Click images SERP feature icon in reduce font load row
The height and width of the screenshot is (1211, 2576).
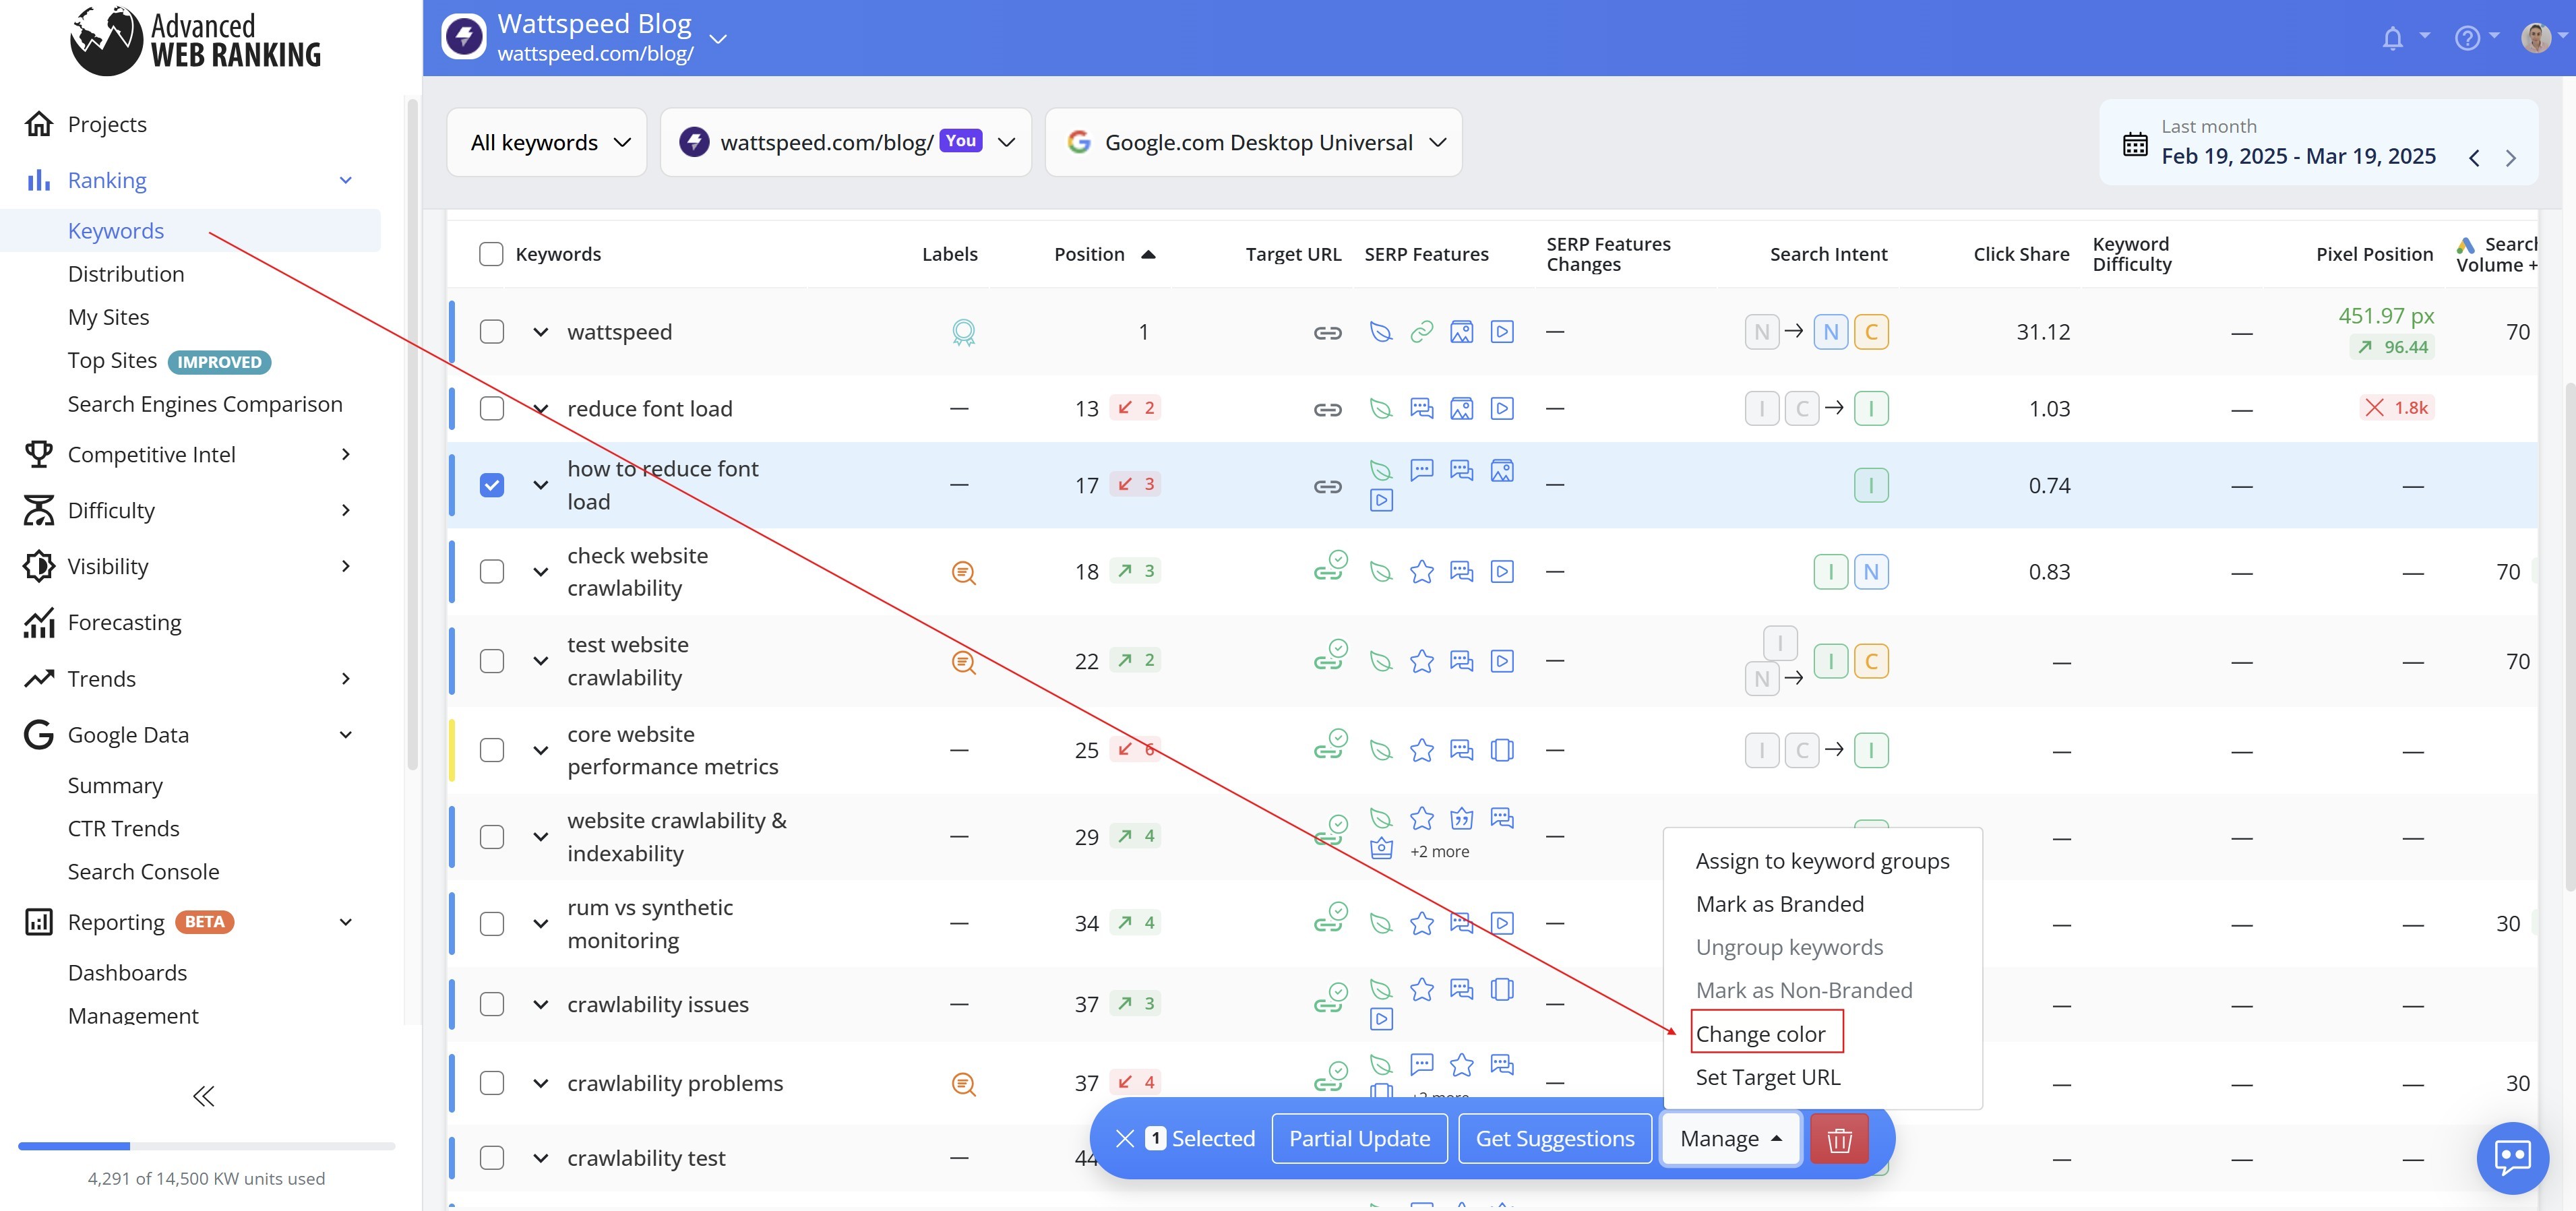pos(1461,408)
